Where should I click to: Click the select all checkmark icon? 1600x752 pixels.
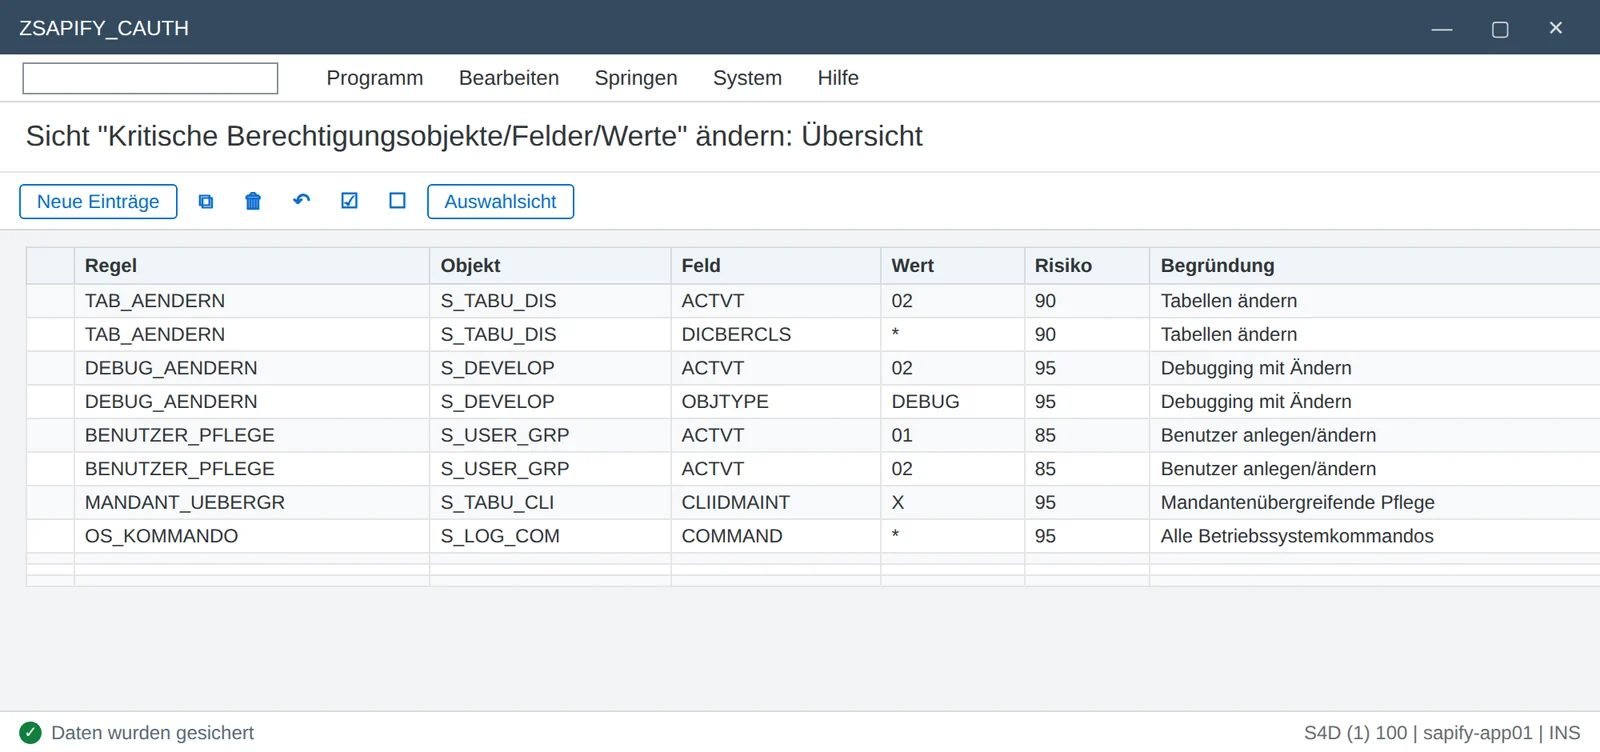349,201
